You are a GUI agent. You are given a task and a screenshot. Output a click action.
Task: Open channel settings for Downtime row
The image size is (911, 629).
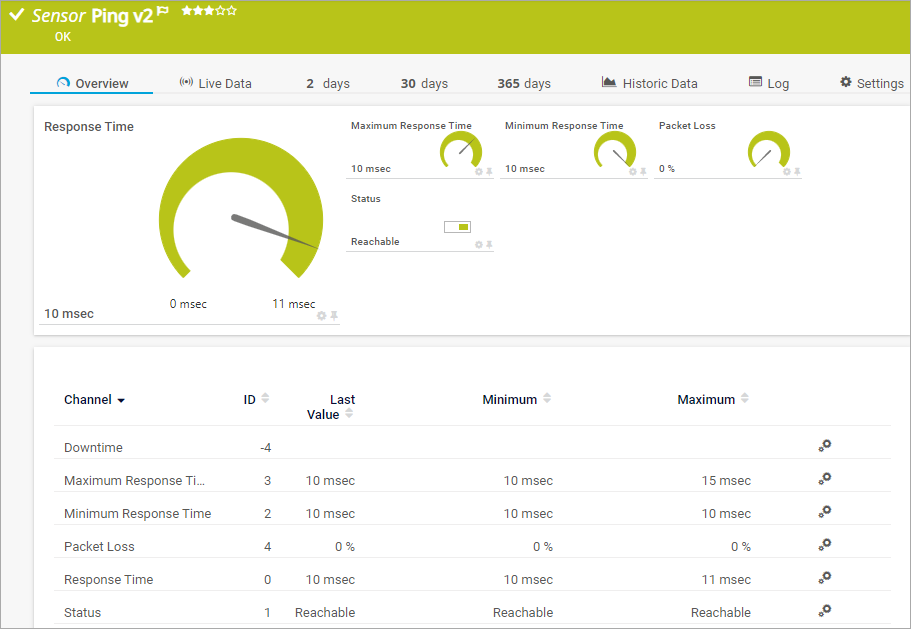point(824,447)
